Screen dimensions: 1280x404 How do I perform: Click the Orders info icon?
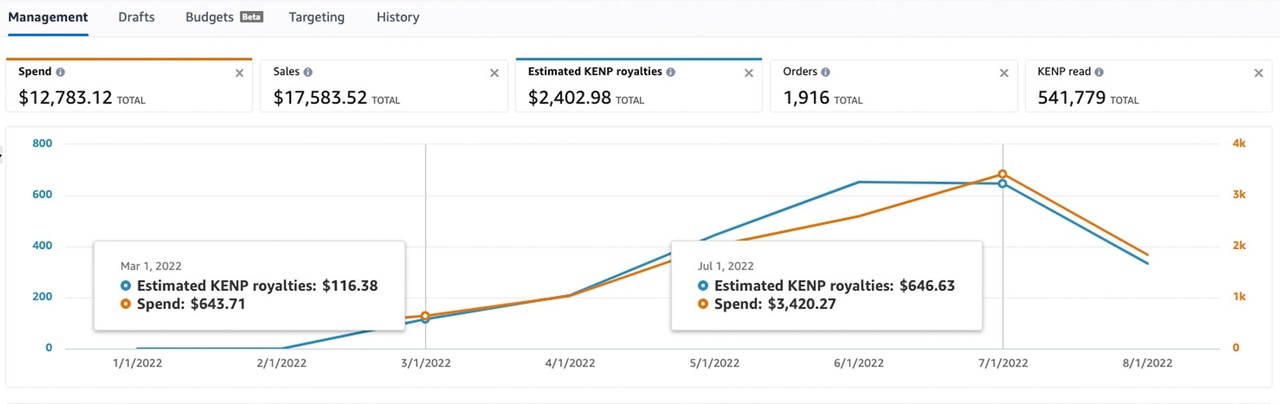(x=827, y=73)
